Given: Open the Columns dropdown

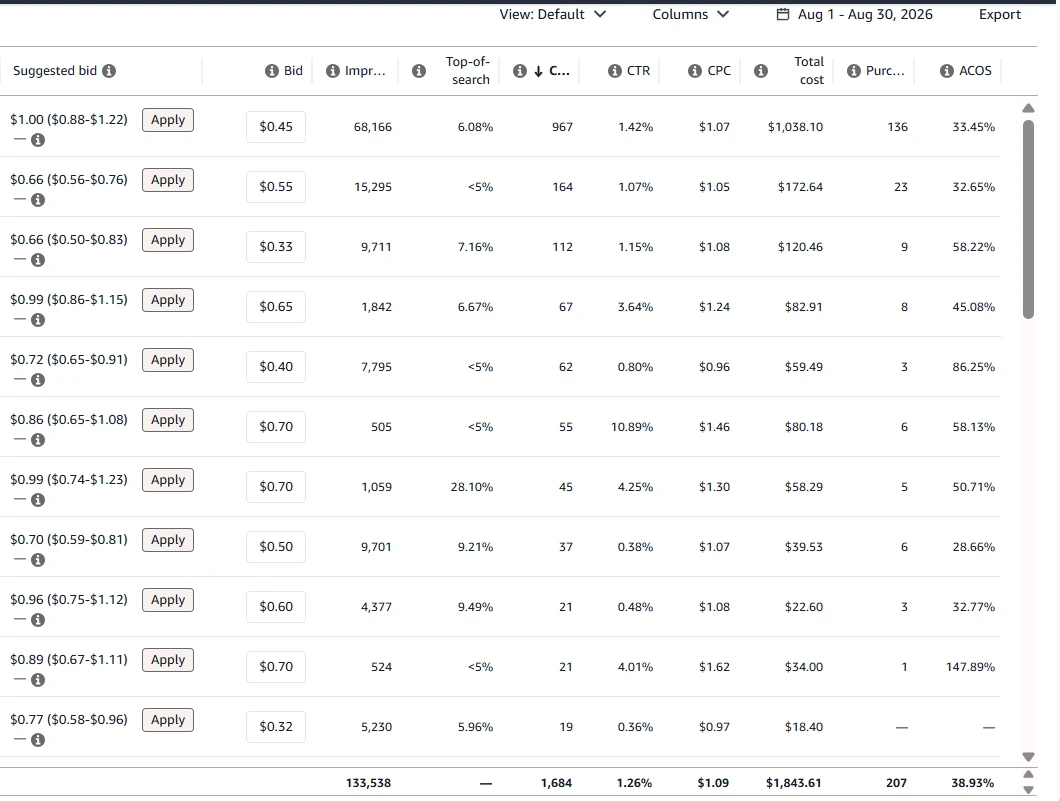Looking at the screenshot, I should 690,14.
